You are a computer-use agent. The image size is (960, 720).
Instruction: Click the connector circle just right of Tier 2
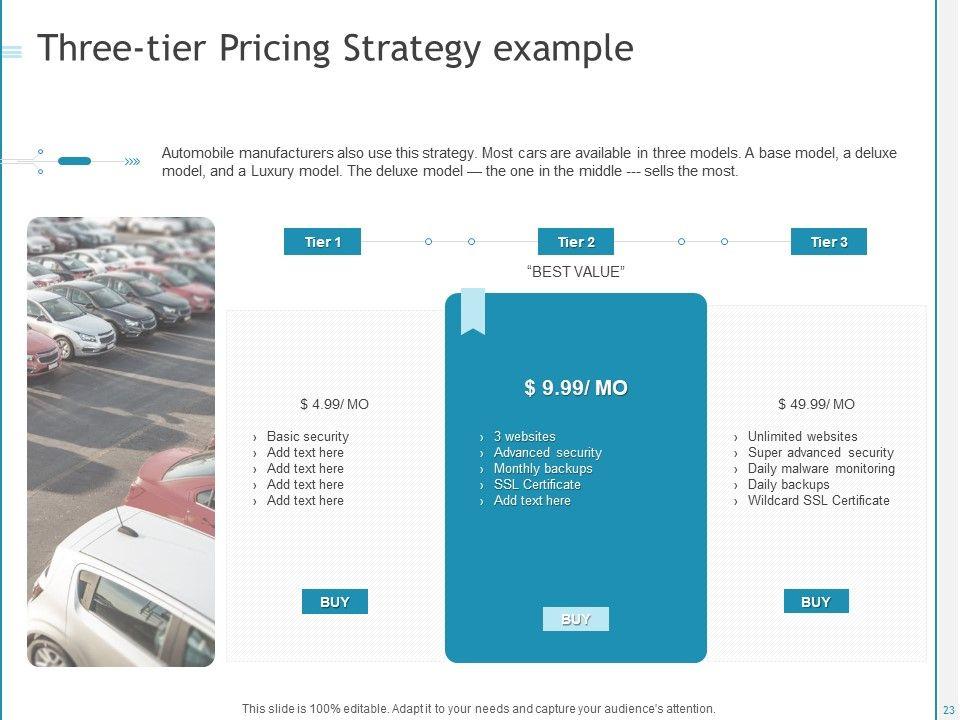tap(681, 242)
